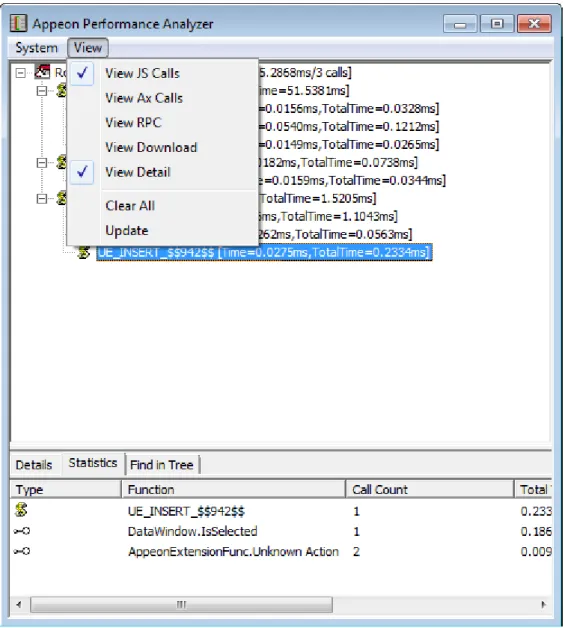Minimize the Performance Analyzer window
The height and width of the screenshot is (628, 565).
(x=460, y=24)
